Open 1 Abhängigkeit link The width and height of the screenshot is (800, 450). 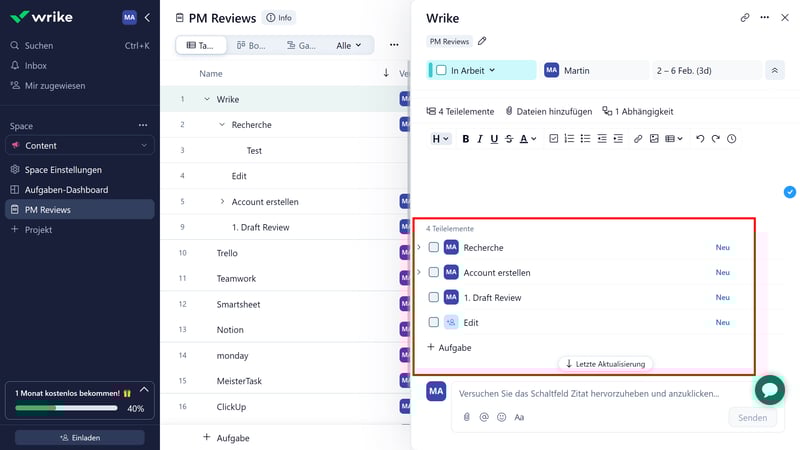638,111
